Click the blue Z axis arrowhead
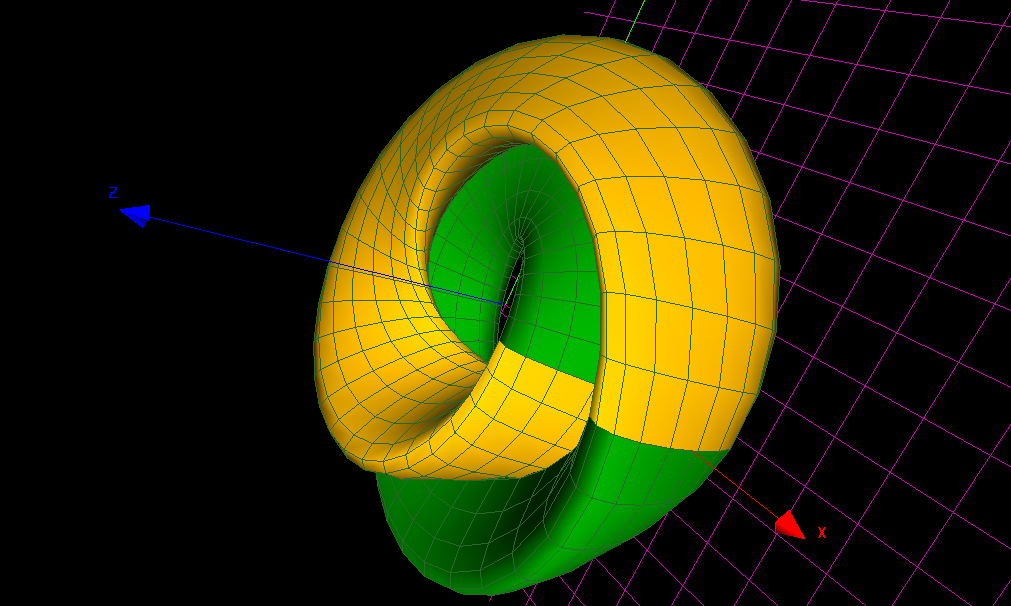Viewport: 1011px width, 606px height. point(136,214)
